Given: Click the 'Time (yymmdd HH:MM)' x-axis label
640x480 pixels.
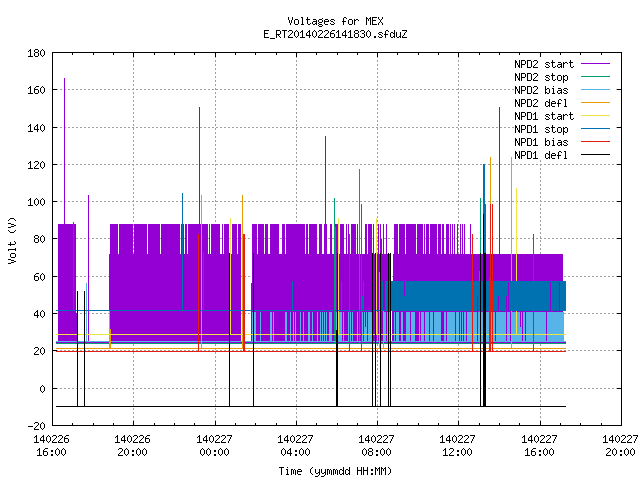Looking at the screenshot, I should click(335, 471).
